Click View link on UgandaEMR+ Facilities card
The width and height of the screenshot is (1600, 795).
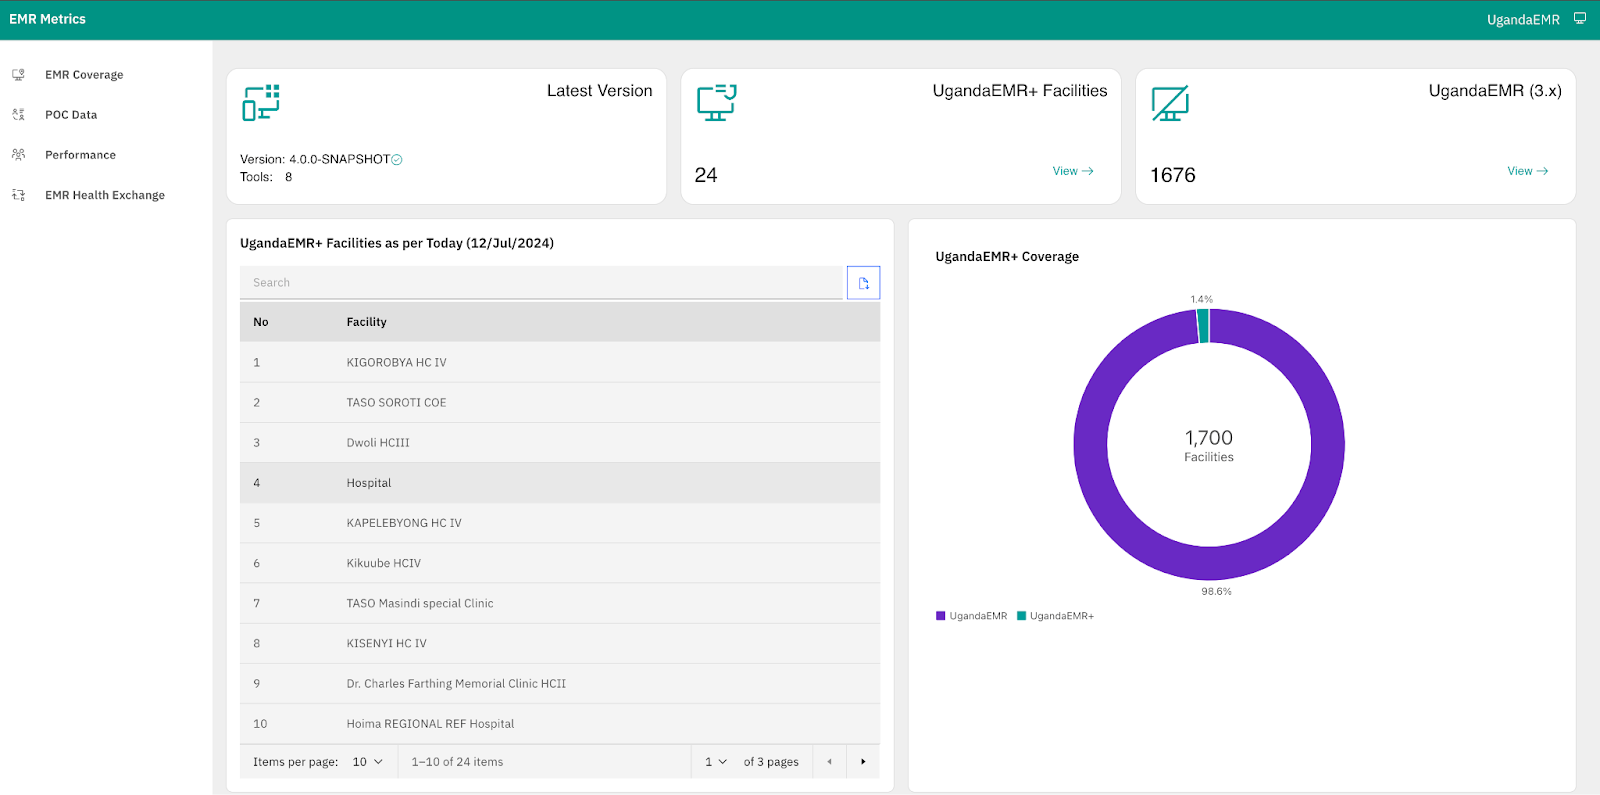(x=1073, y=171)
